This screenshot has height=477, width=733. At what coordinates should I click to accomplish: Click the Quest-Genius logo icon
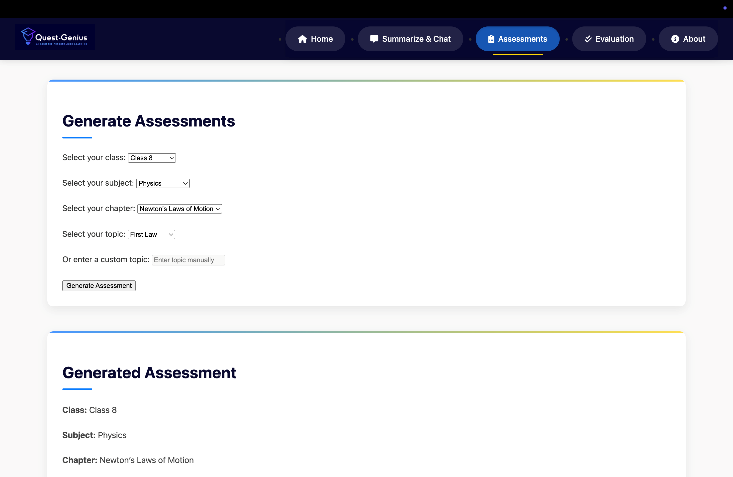tap(28, 38)
